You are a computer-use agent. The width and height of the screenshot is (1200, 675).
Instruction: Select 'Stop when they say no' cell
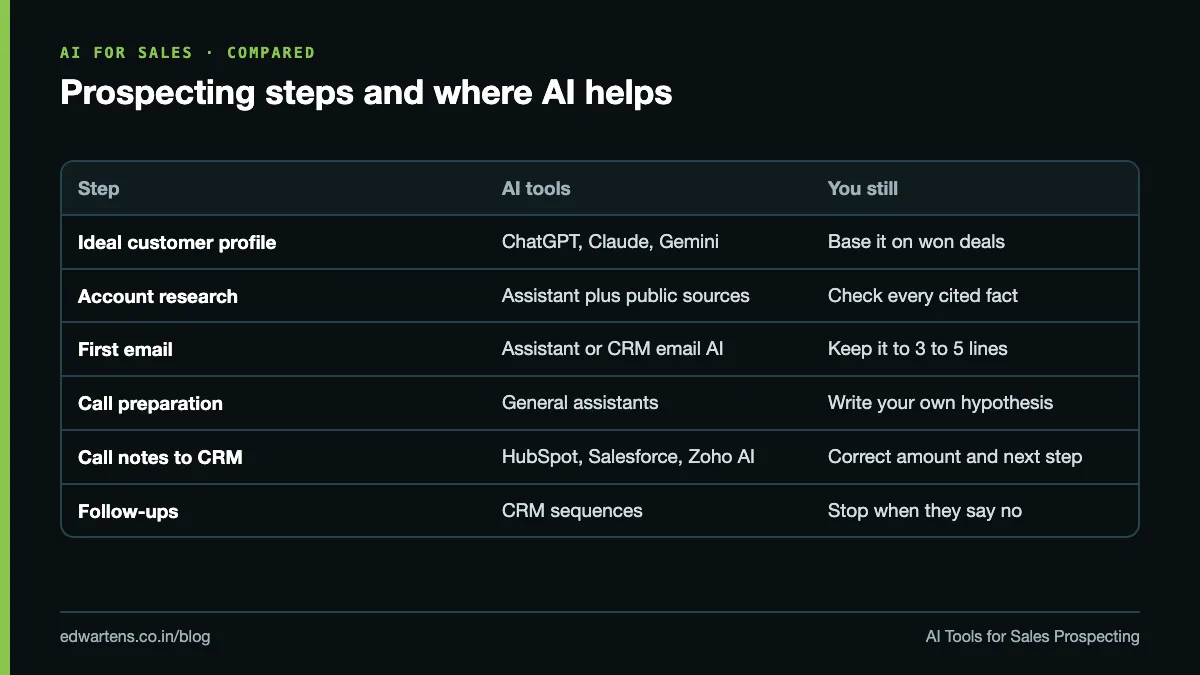(925, 512)
